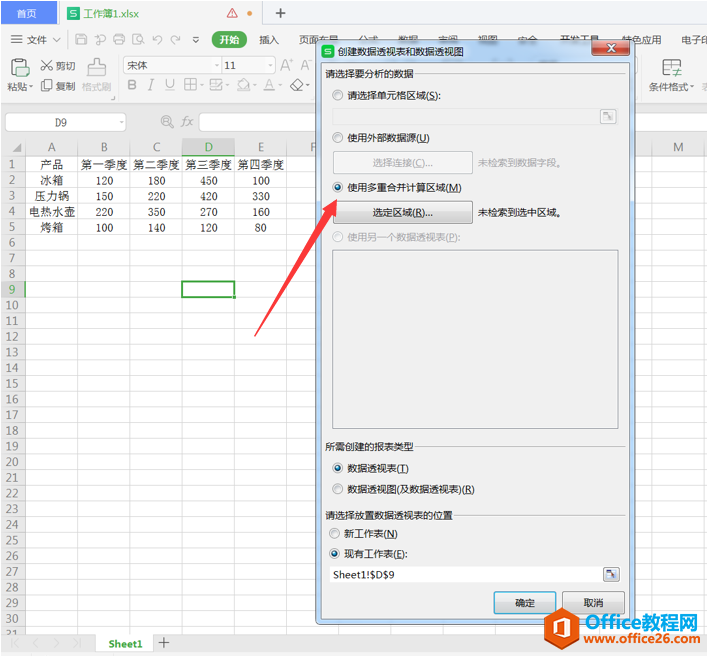Open the 文件 menu dropdown arrow
The height and width of the screenshot is (656, 707).
pyautogui.click(x=57, y=40)
